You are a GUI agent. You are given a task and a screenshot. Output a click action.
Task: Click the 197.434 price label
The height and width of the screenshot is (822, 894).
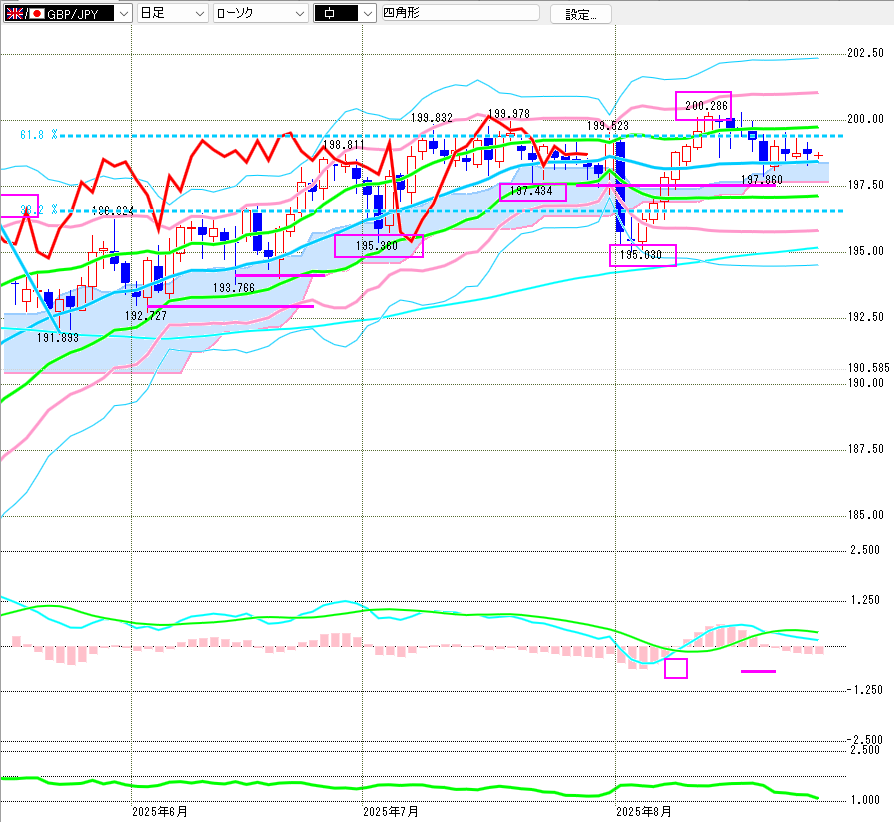(x=531, y=191)
